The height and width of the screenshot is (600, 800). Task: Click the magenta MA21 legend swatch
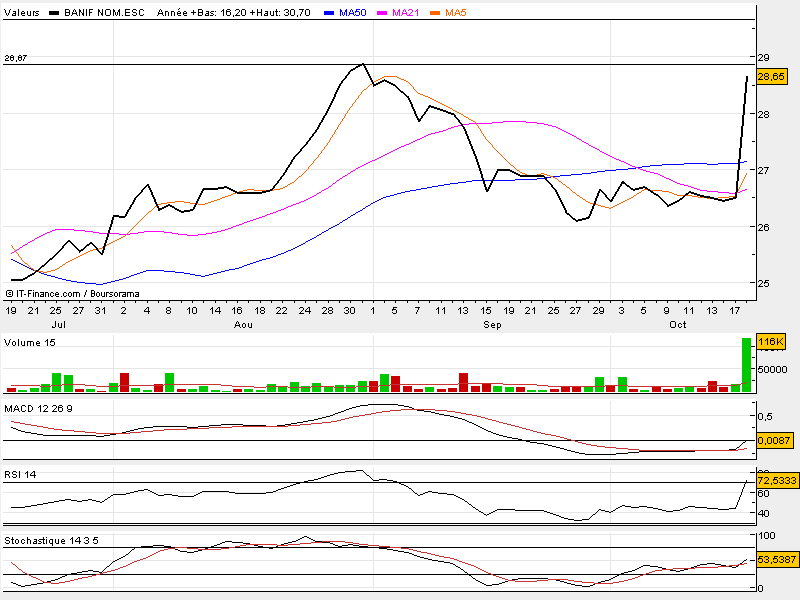(382, 13)
